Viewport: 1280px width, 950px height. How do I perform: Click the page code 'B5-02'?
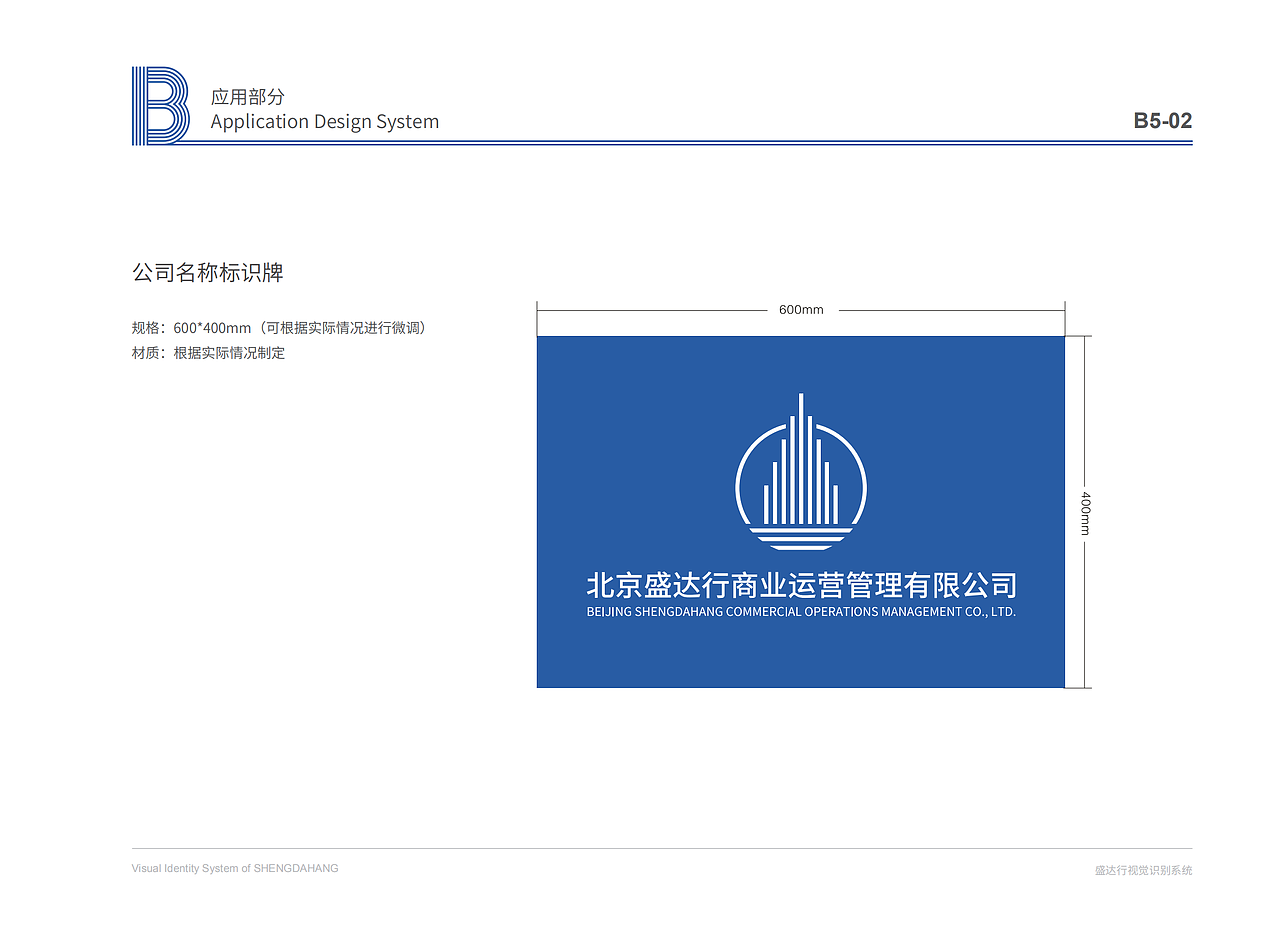pyautogui.click(x=1163, y=121)
